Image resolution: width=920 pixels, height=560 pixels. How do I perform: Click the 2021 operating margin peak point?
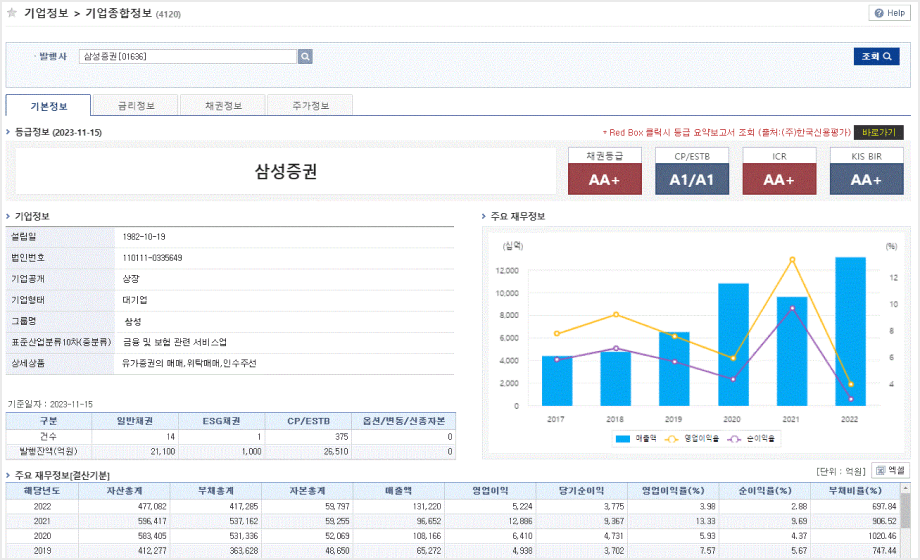point(792,259)
